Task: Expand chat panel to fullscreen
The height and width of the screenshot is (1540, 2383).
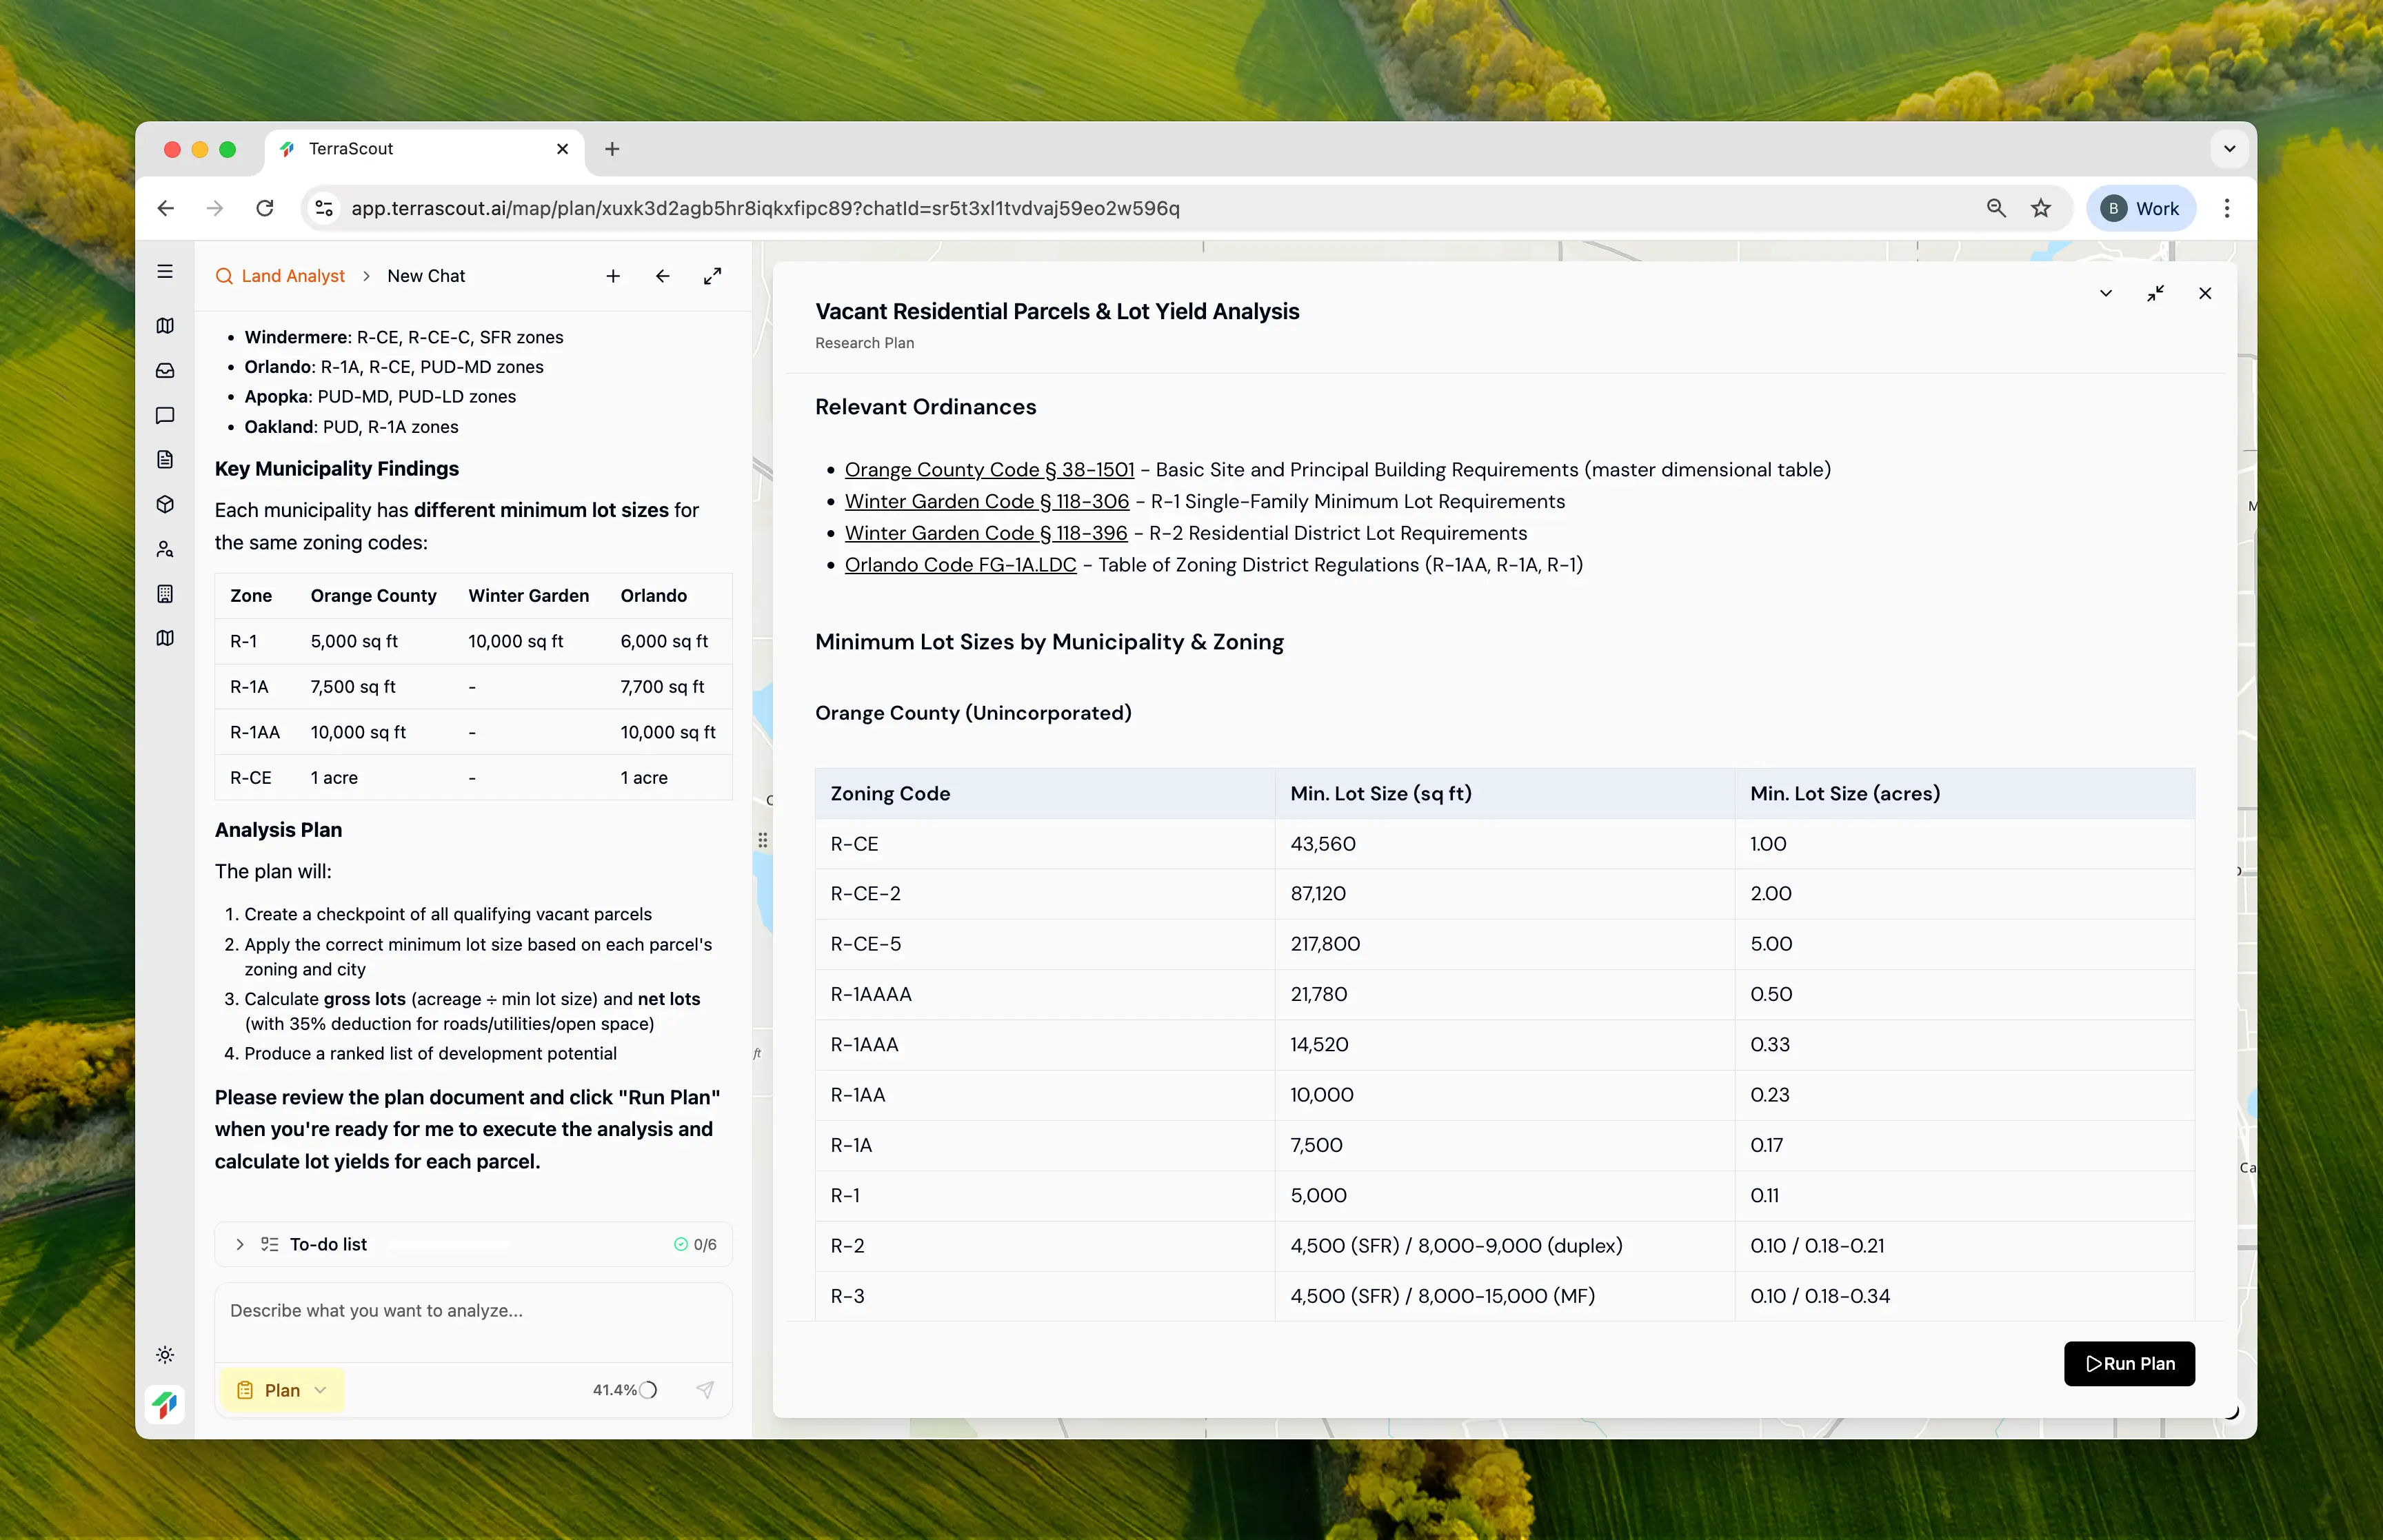Action: 712,276
